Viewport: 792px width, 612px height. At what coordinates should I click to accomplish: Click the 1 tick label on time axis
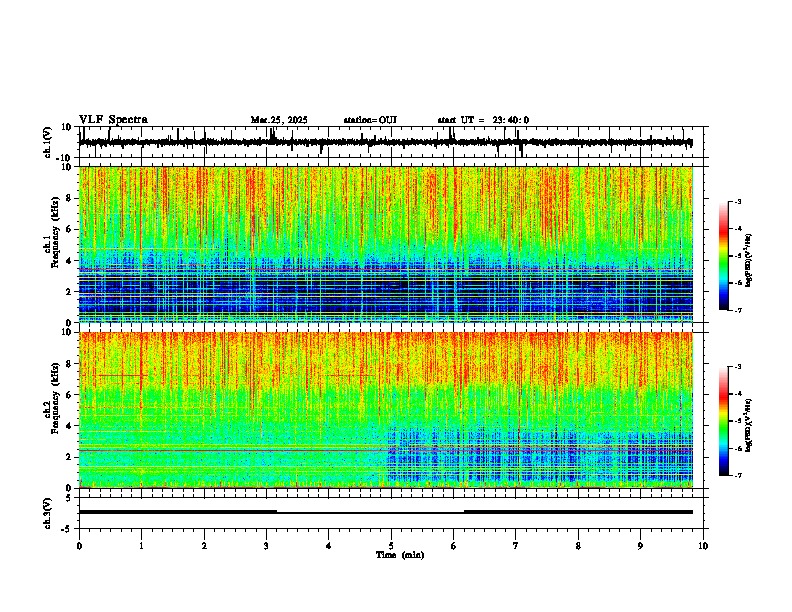141,546
